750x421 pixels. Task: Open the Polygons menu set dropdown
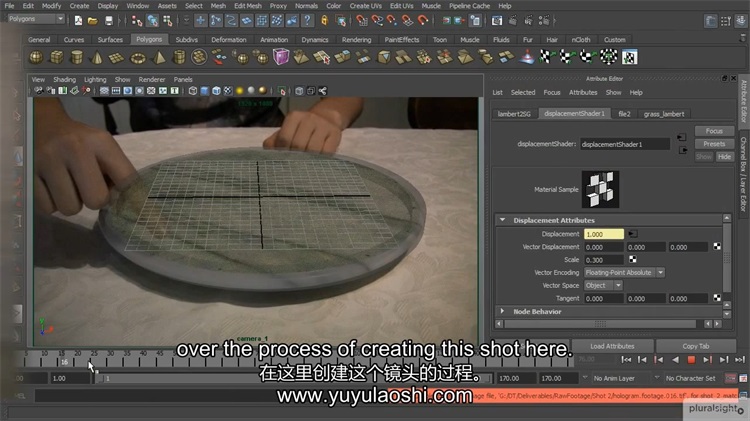click(x=36, y=19)
